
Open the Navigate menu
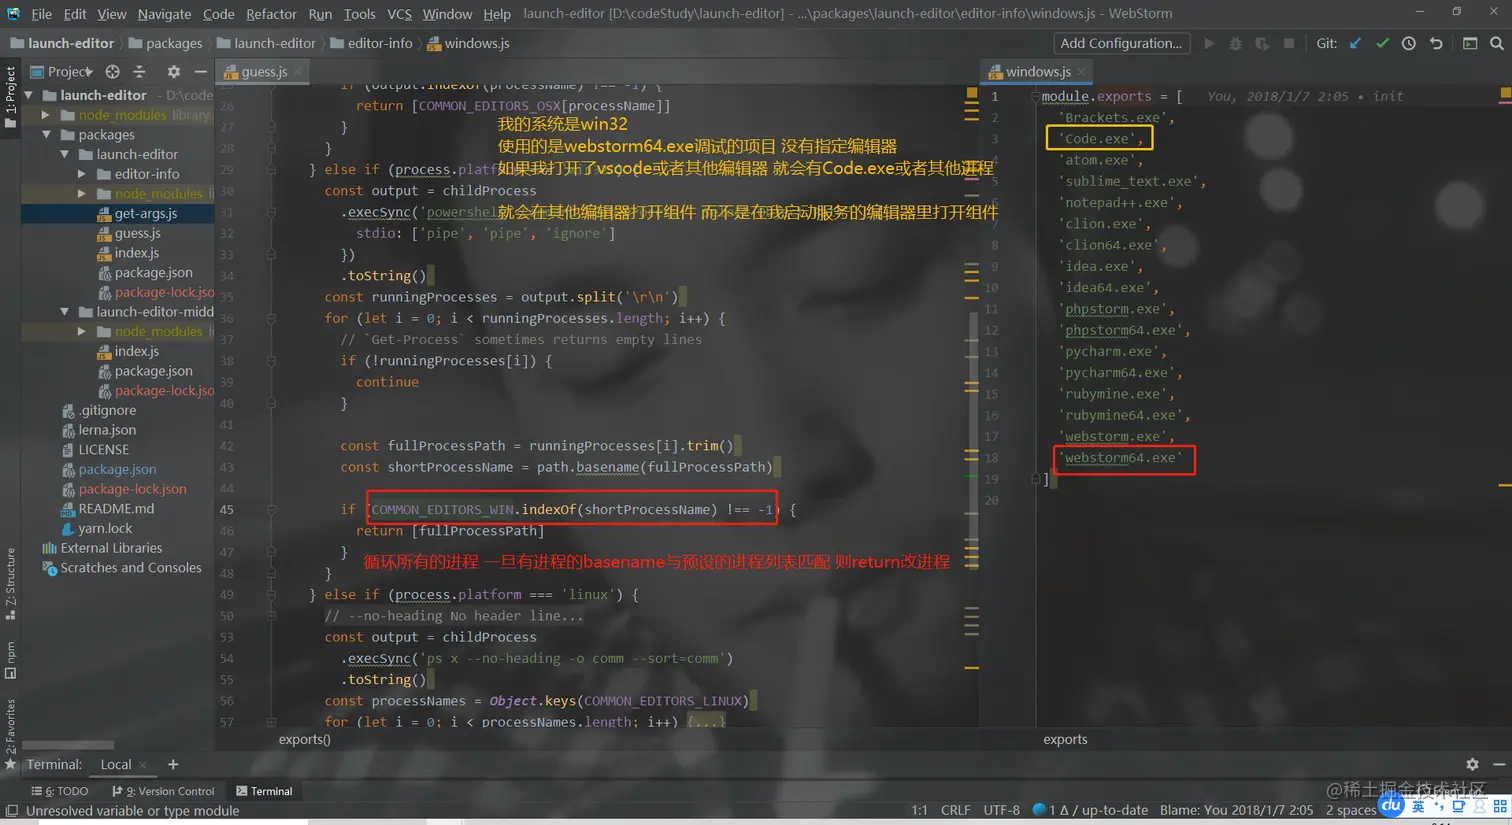pyautogui.click(x=164, y=14)
